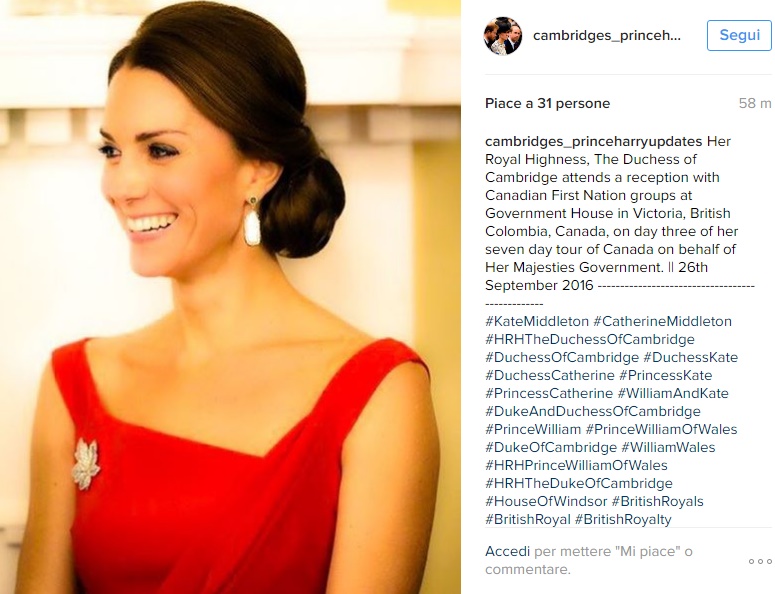Open the cambridges_princeh... username in header
Screen dimensions: 775x594
point(606,36)
